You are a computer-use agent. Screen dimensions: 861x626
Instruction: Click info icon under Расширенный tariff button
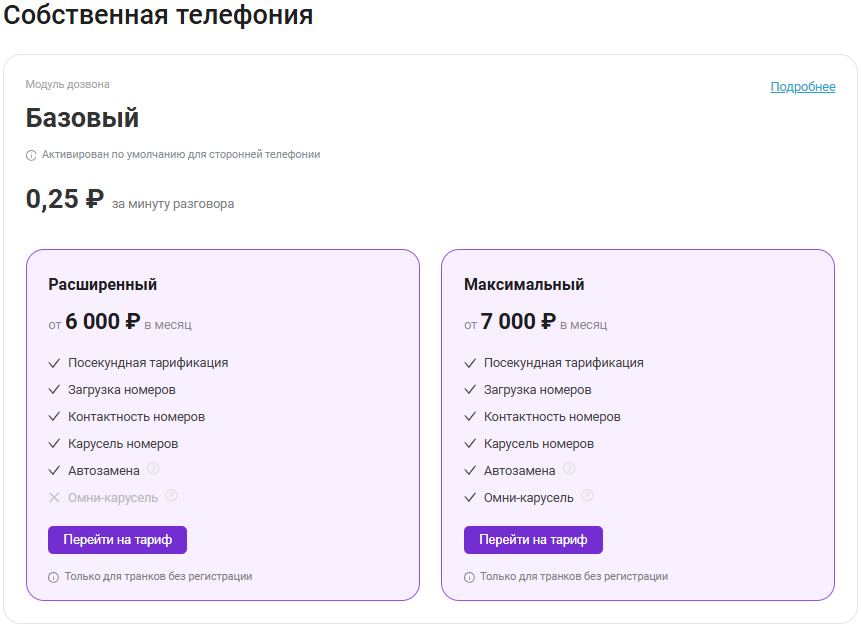coord(54,577)
